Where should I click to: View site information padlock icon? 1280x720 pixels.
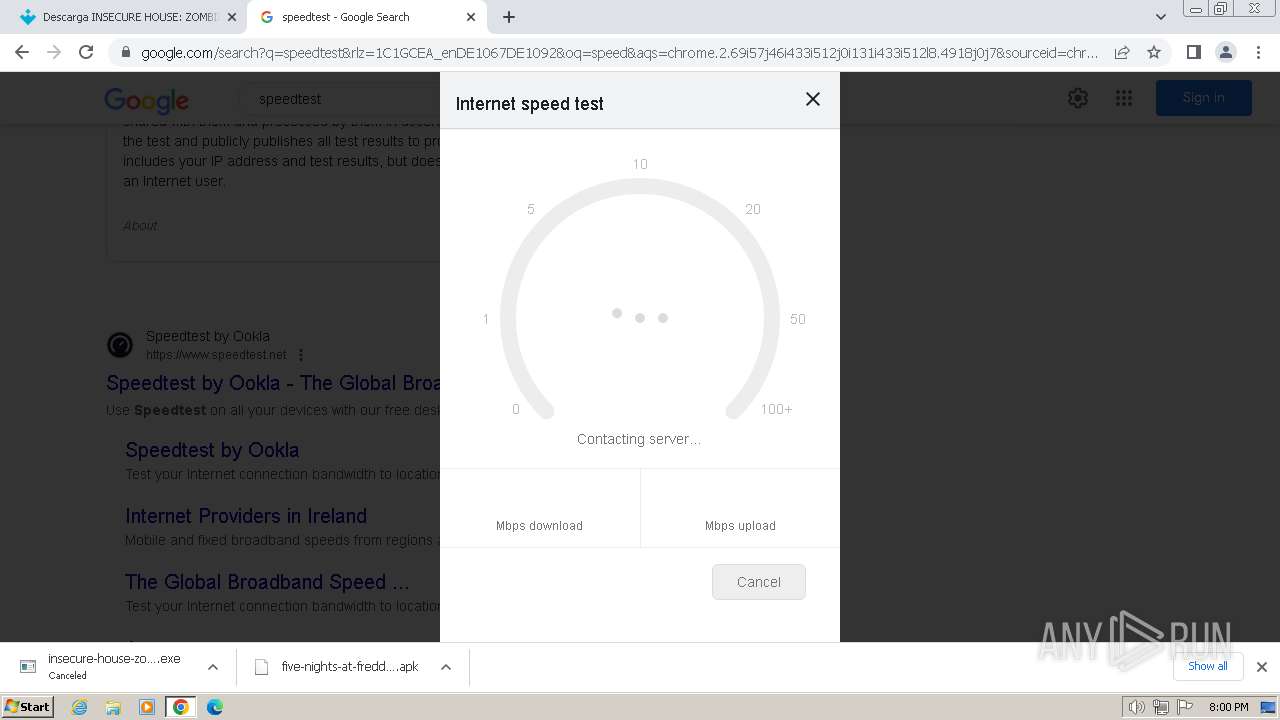point(125,53)
